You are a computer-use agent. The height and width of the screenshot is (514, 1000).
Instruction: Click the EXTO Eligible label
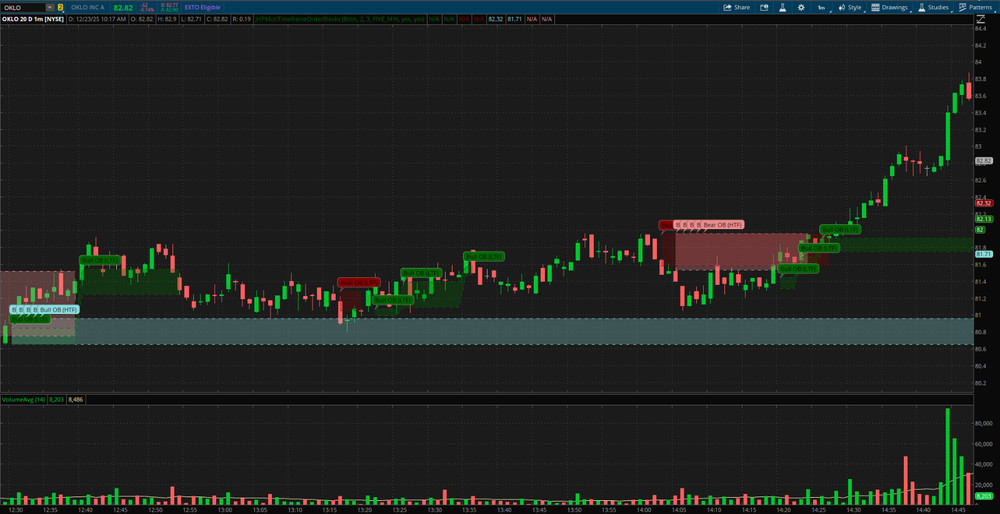(203, 7)
